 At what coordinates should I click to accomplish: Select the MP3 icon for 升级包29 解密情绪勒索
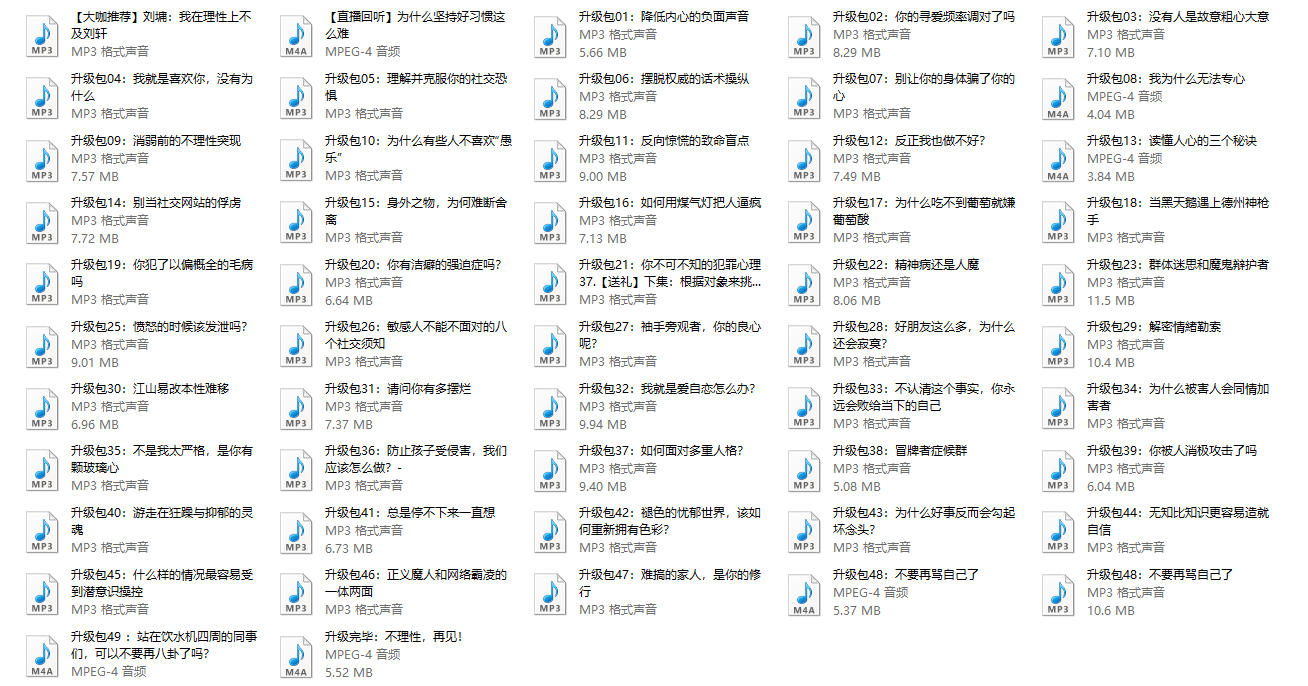click(1057, 345)
